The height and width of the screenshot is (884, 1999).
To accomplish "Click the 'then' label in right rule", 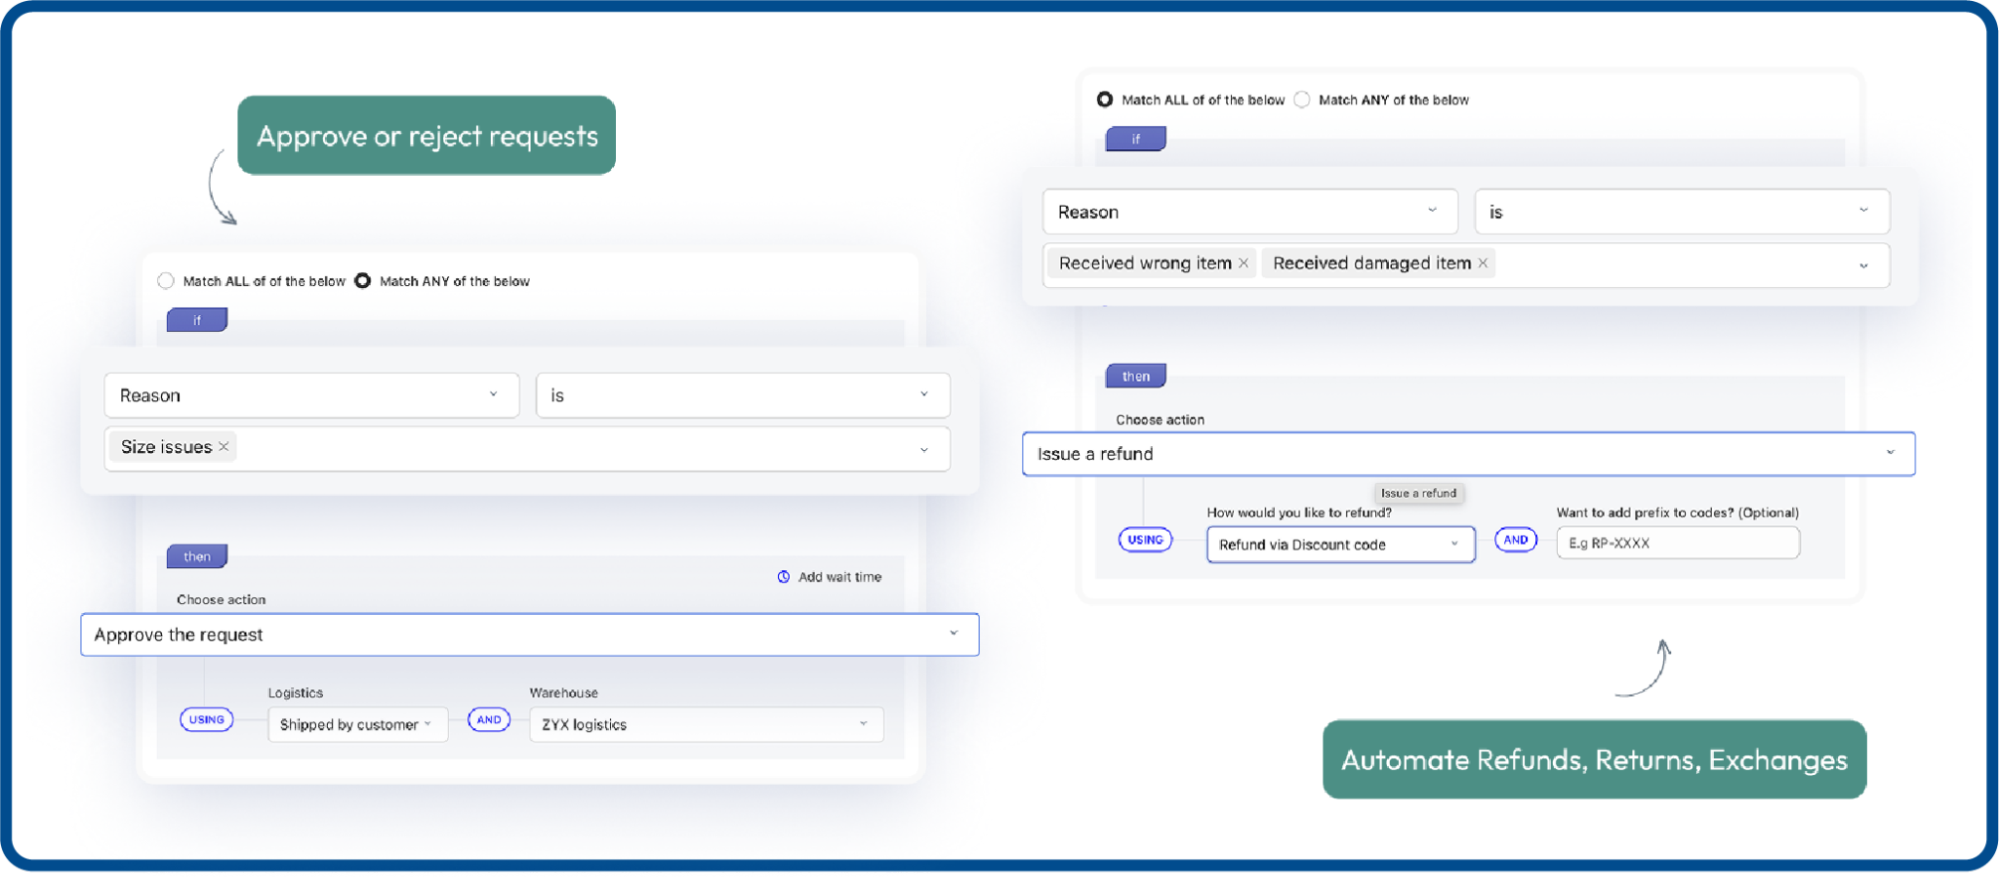I will (1135, 376).
